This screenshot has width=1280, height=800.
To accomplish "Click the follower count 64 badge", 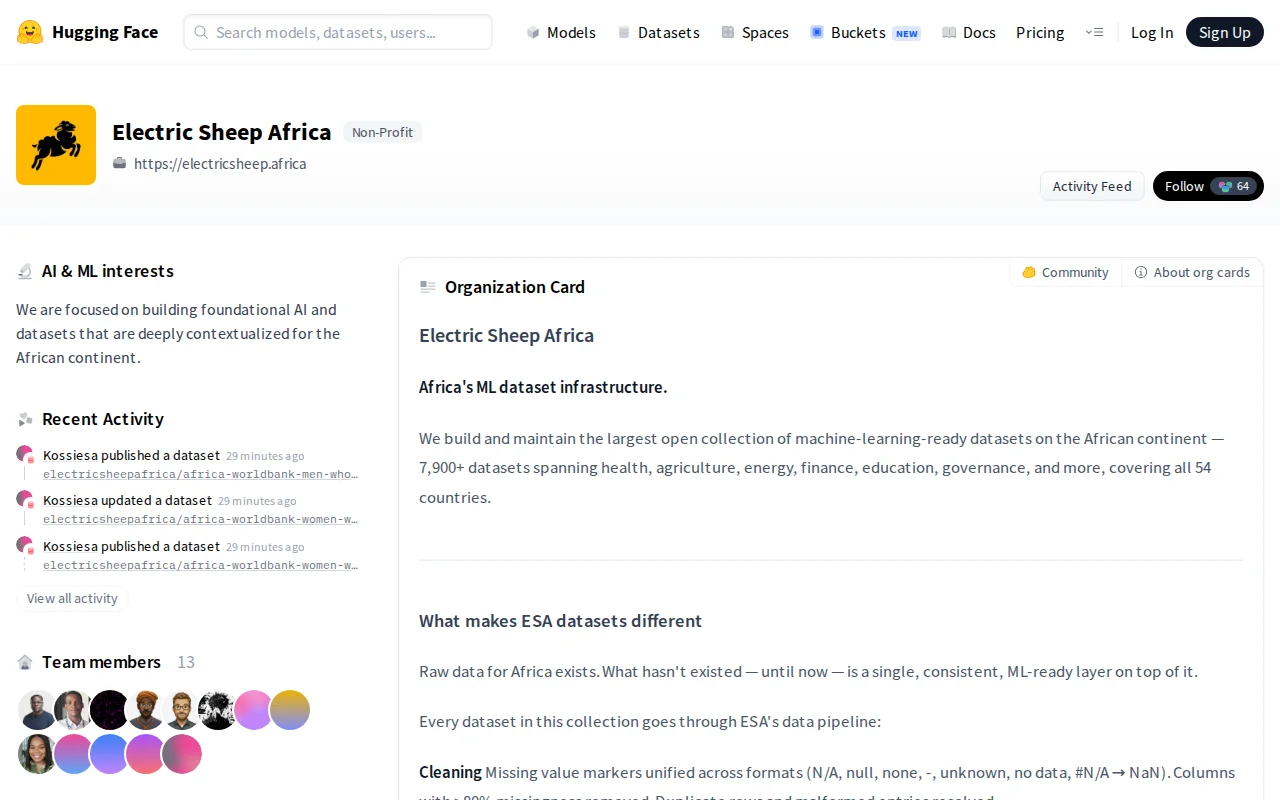I will tap(1234, 186).
